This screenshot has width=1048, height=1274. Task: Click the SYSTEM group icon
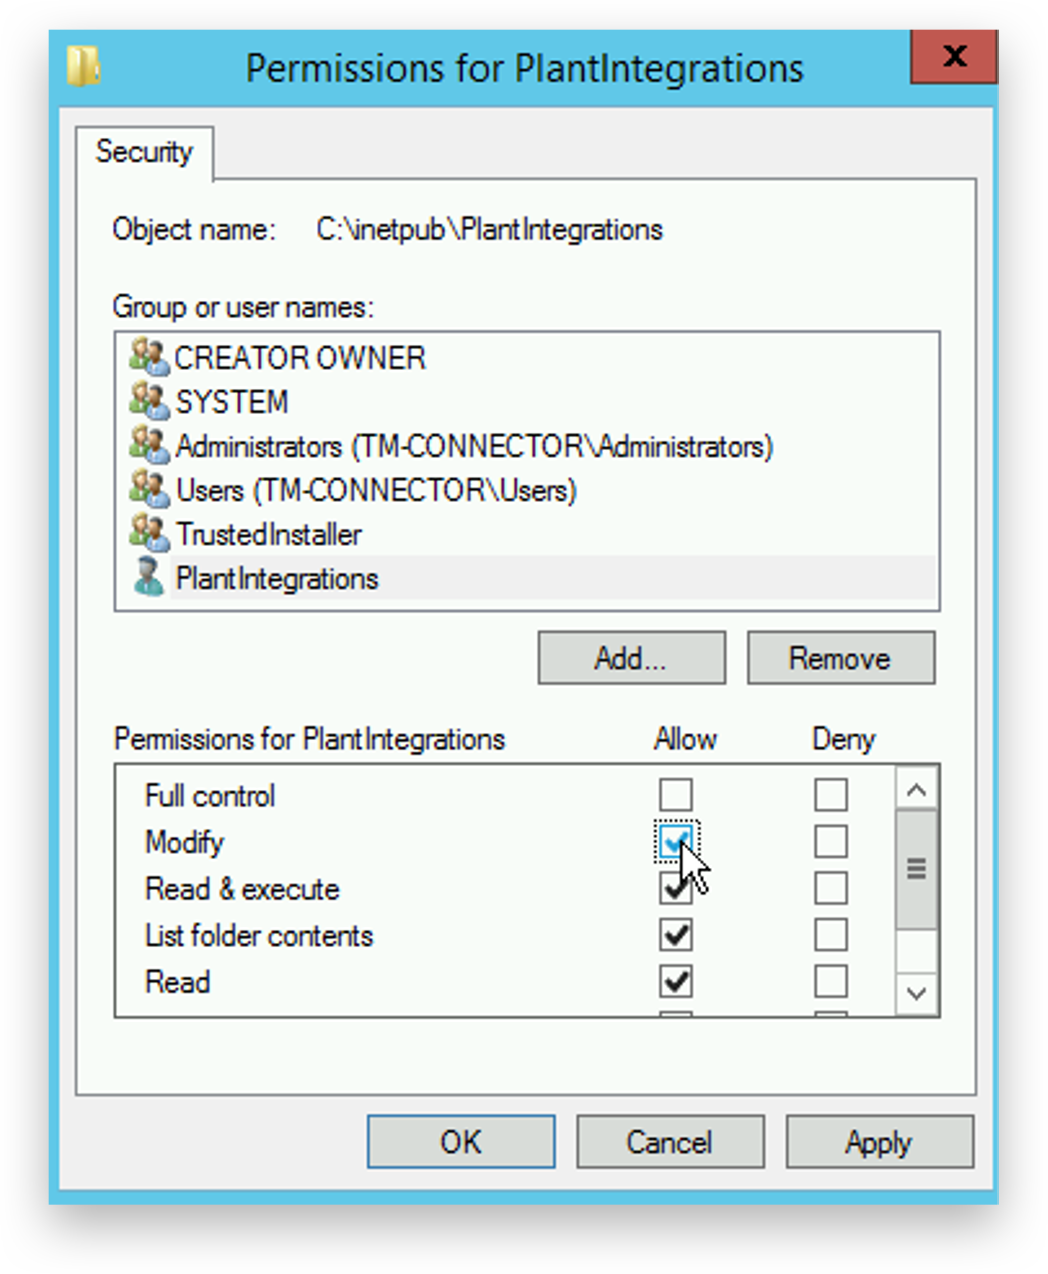[149, 401]
